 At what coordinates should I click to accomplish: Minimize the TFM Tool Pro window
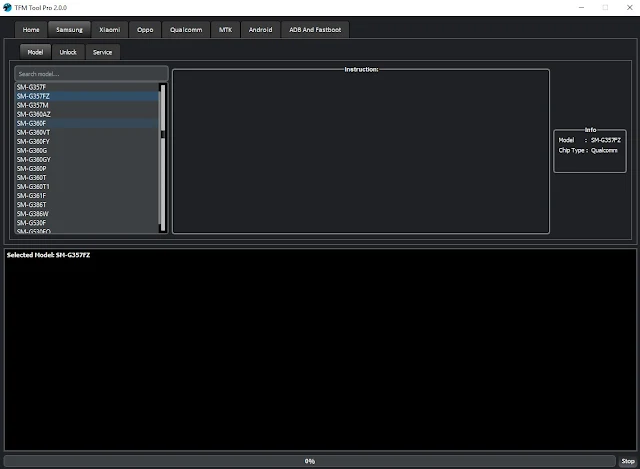(x=581, y=7)
